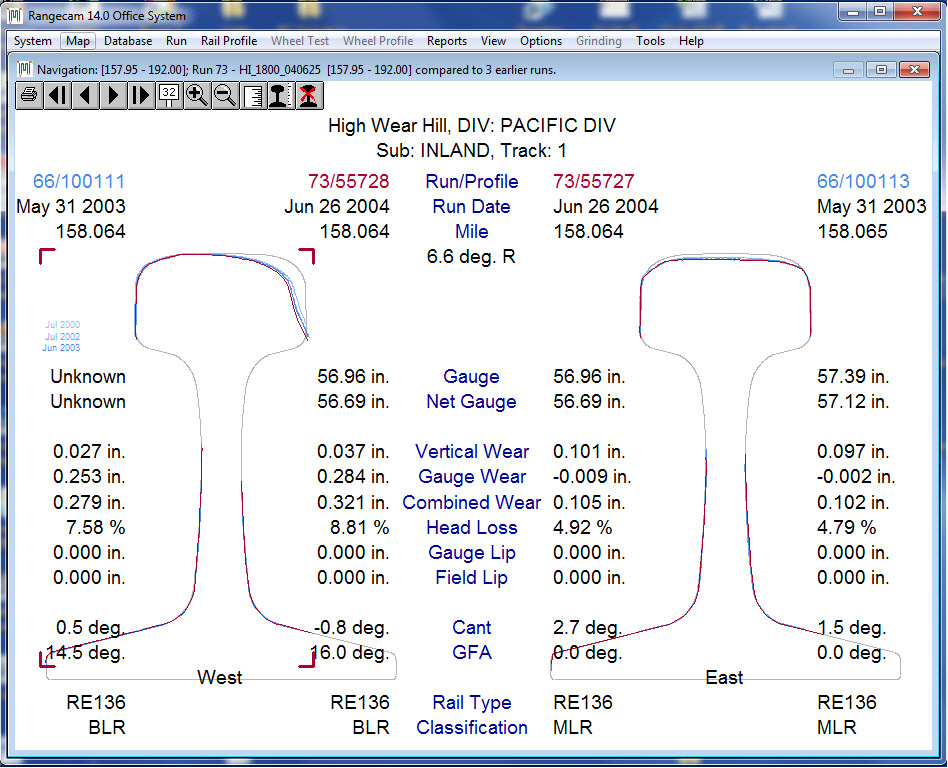Click the milepost 32 sign icon
This screenshot has width=948, height=768.
pyautogui.click(x=169, y=95)
